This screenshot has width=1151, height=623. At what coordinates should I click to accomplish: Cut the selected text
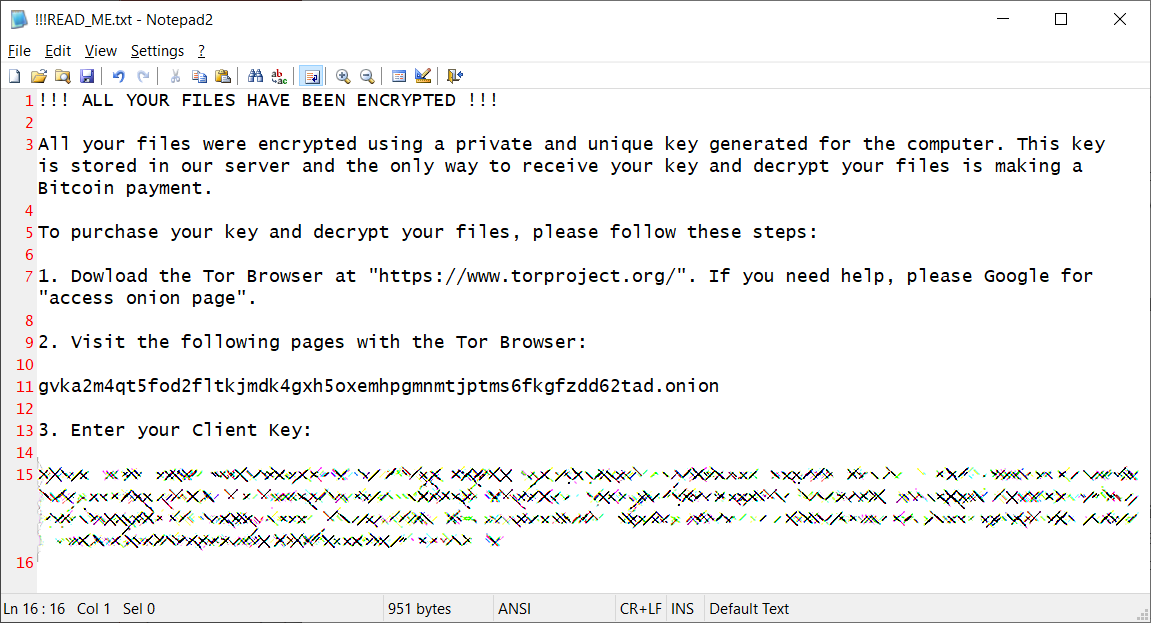(175, 75)
